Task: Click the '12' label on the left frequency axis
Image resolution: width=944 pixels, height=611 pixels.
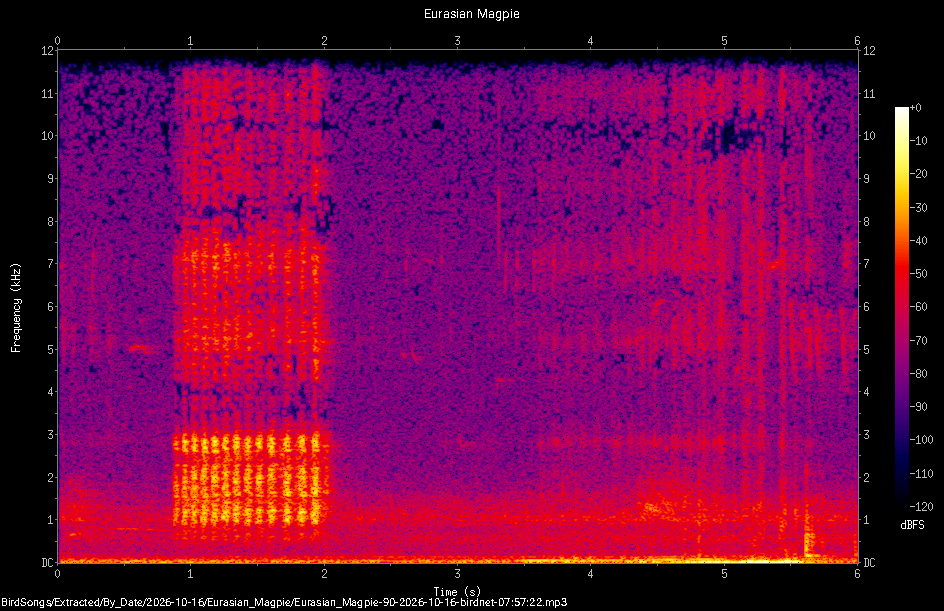Action: [x=48, y=51]
